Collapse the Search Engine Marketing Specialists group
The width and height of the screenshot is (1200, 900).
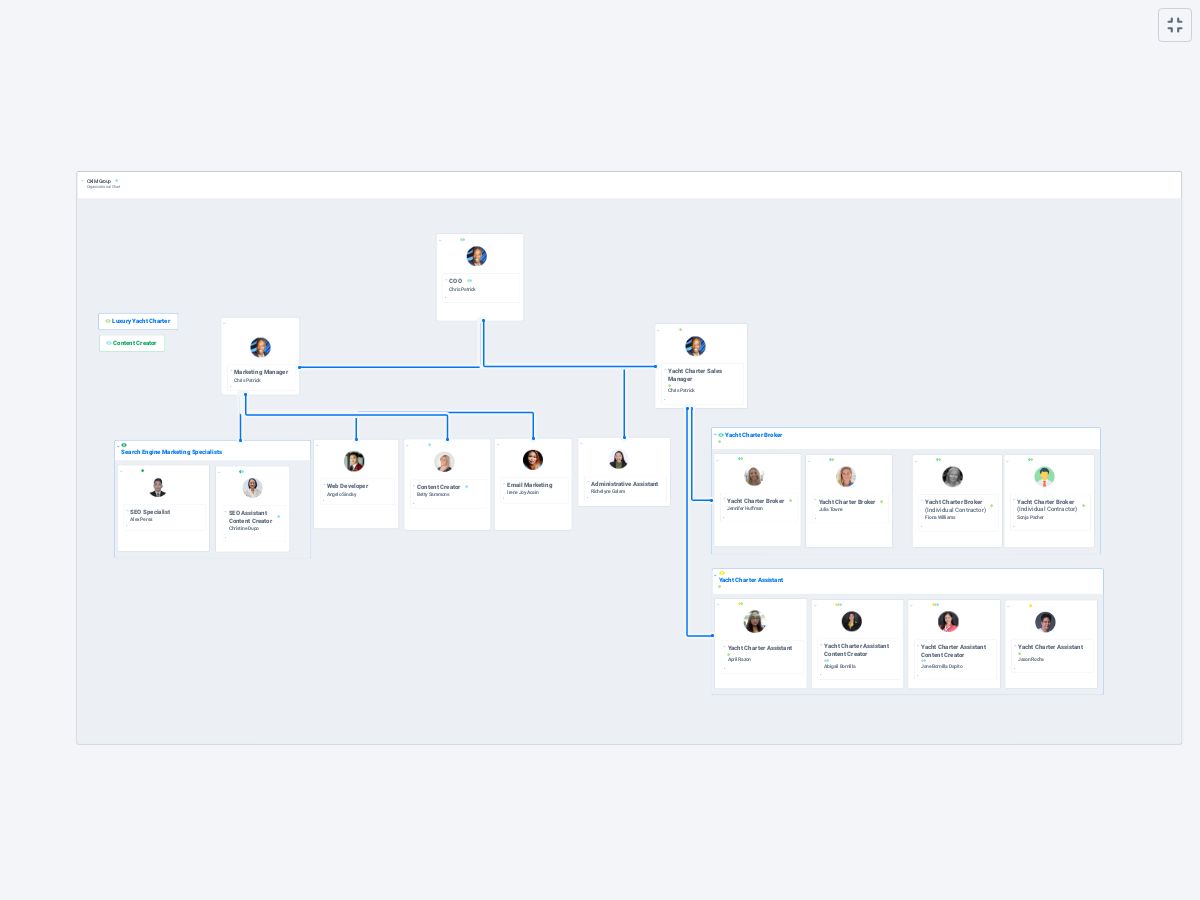[x=118, y=446]
